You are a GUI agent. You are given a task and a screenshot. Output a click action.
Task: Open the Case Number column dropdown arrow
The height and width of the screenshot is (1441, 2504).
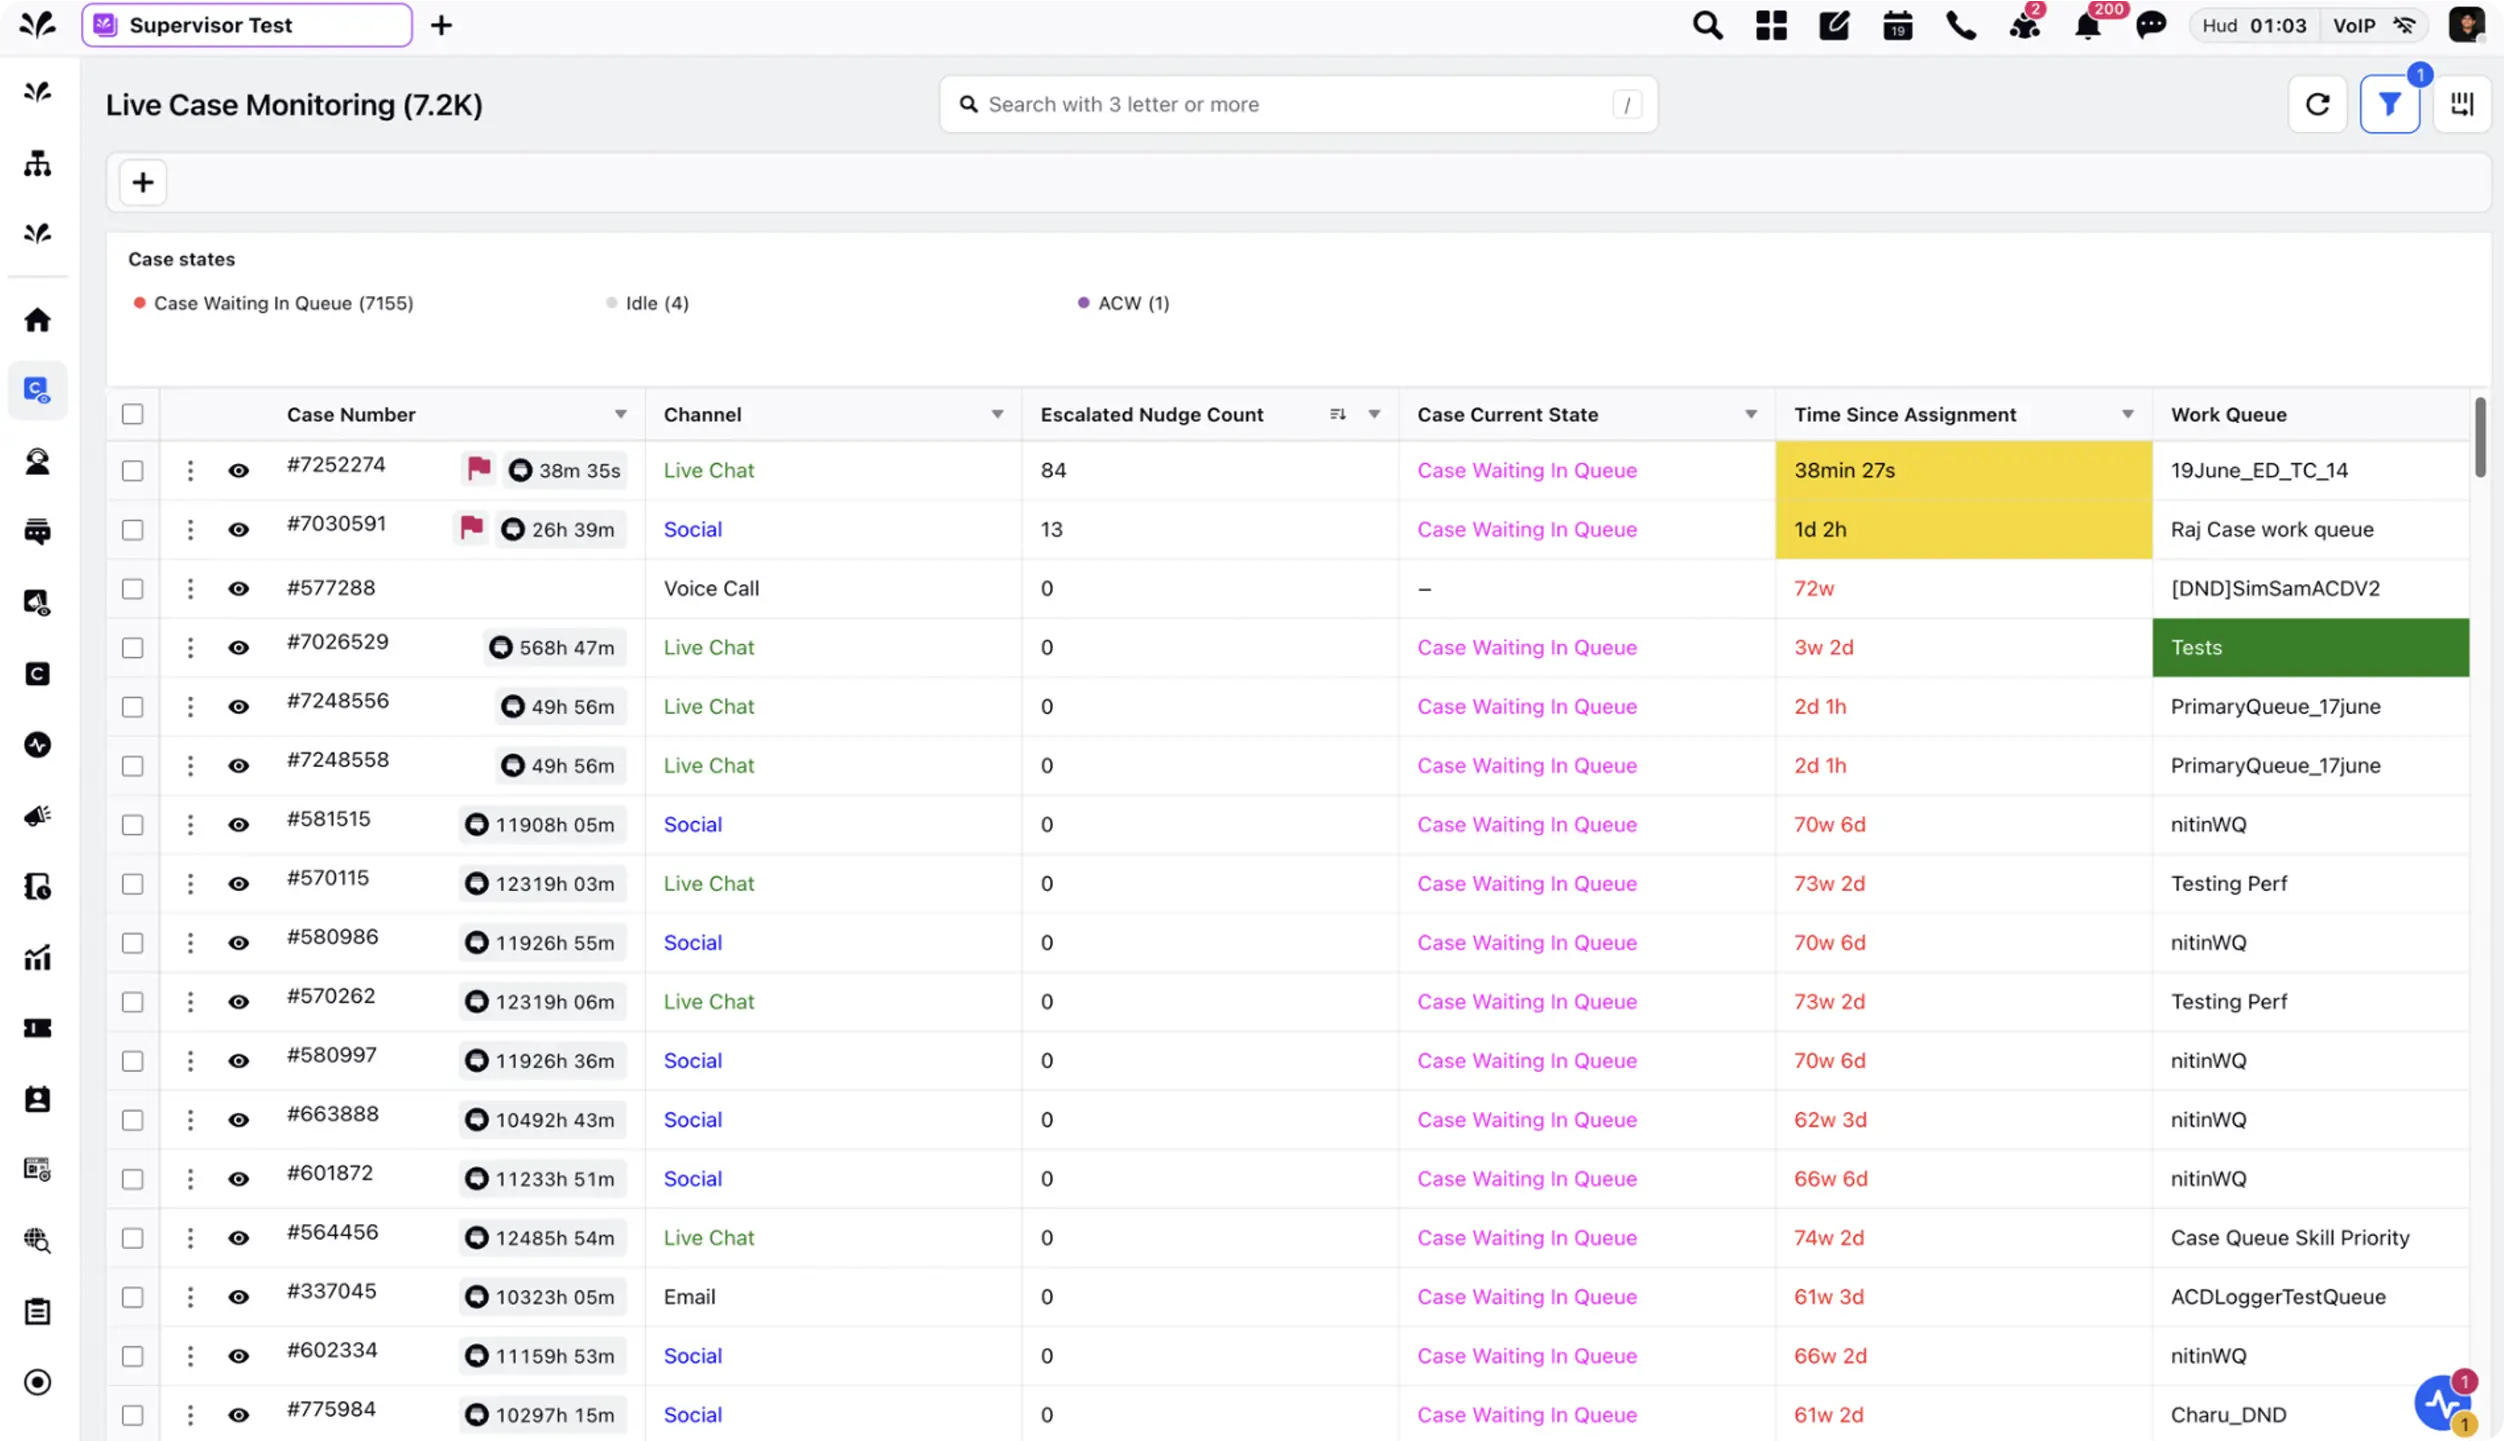coord(620,414)
